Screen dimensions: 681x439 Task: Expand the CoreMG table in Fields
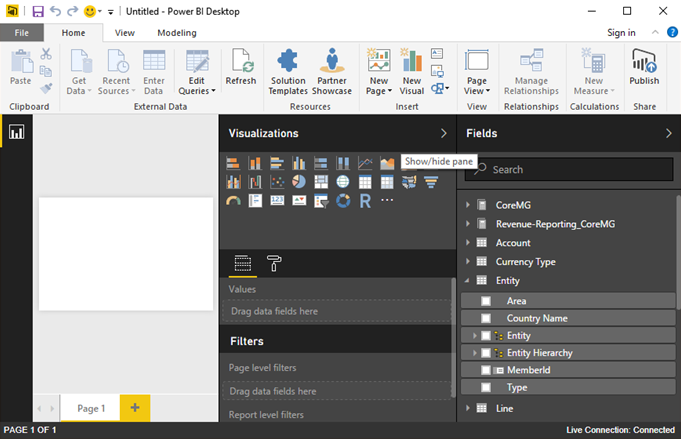467,205
